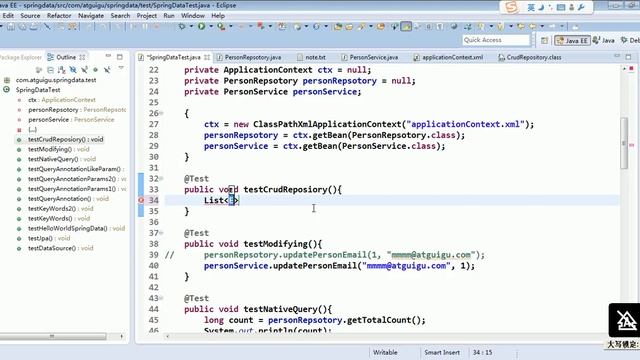Open the Edit menu

8,16
